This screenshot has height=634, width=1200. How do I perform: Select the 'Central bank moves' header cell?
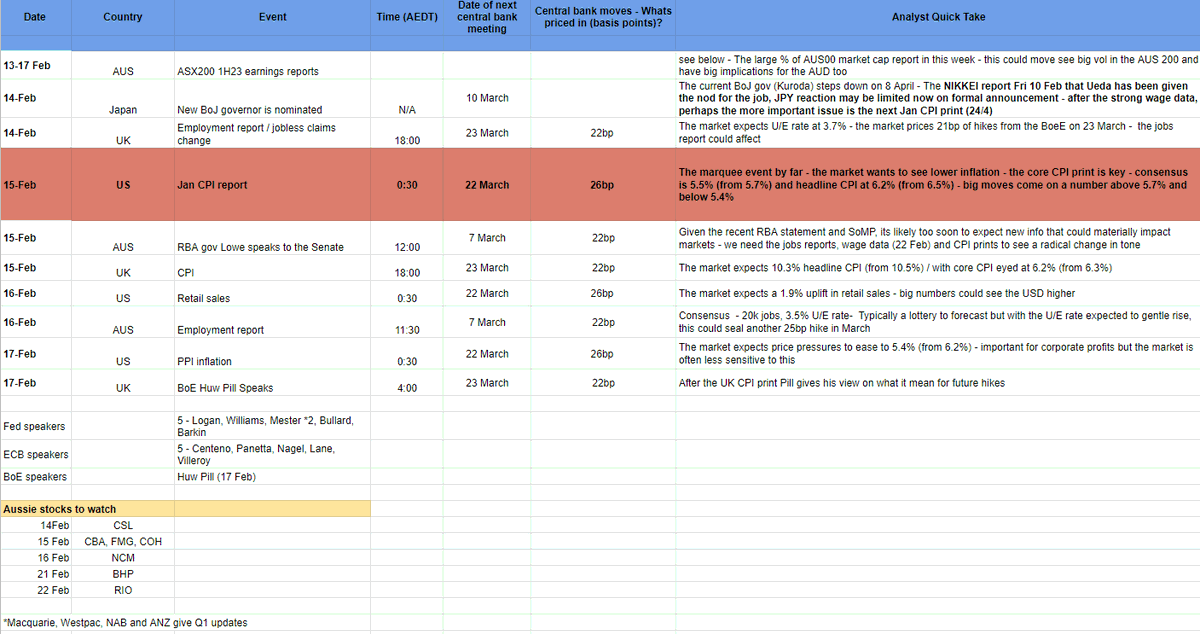click(603, 17)
